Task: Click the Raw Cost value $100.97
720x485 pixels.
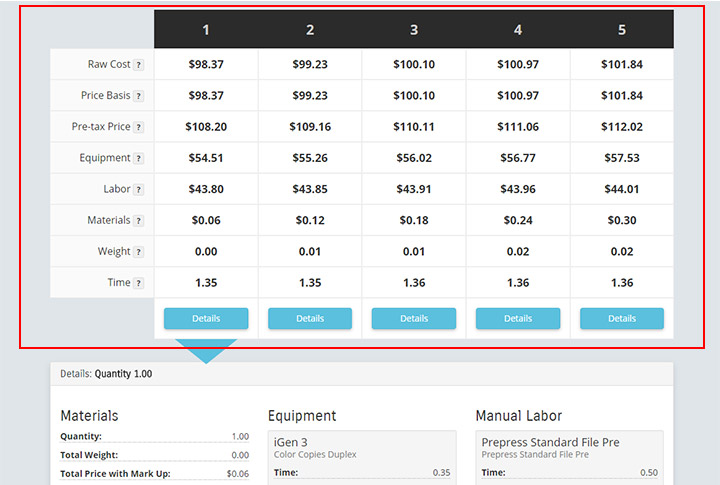Action: tap(518, 64)
